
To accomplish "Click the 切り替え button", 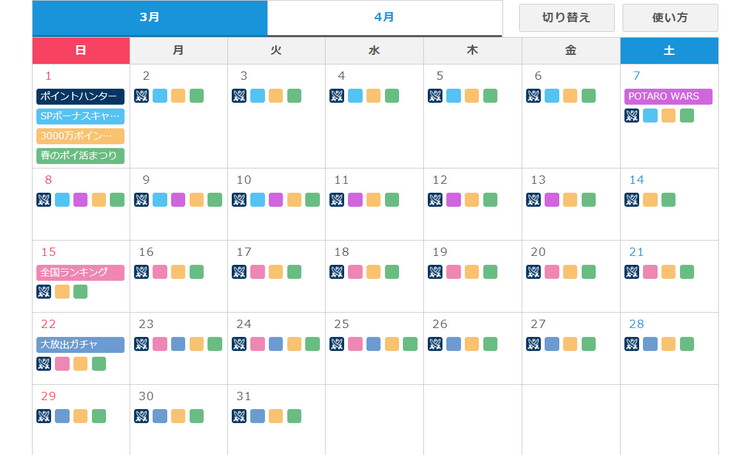I will 566,18.
